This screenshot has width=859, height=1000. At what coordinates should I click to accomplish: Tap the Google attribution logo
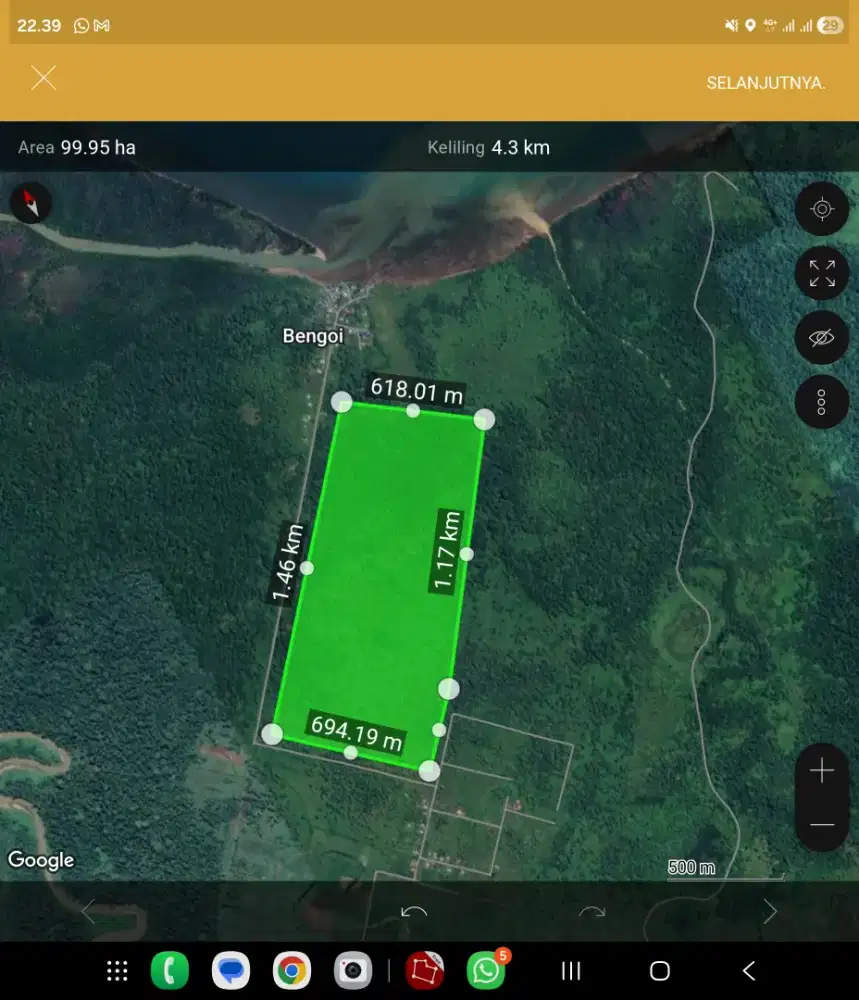pyautogui.click(x=40, y=860)
